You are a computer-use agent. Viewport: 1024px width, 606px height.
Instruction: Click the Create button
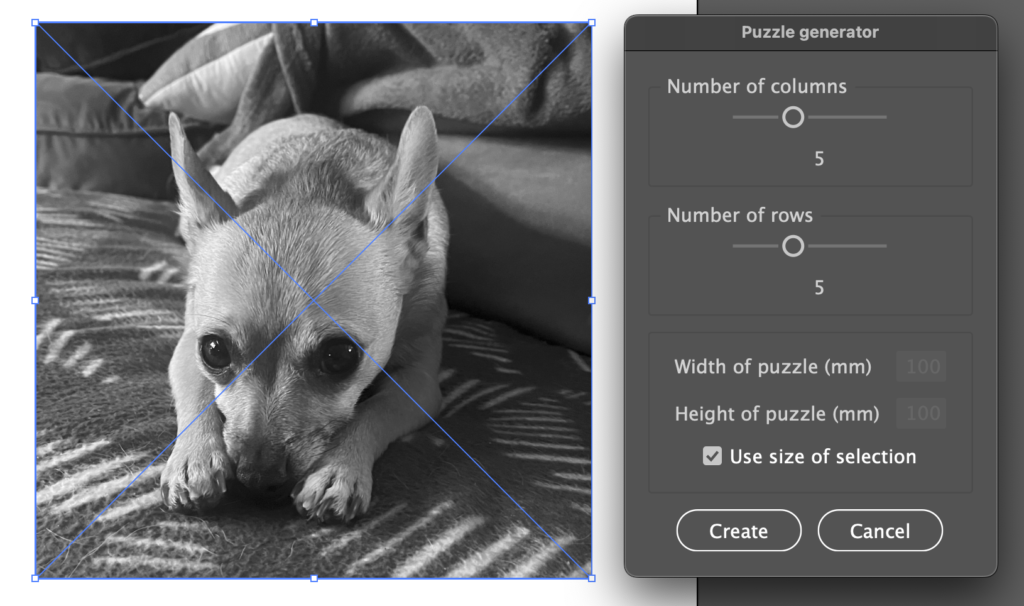pyautogui.click(x=739, y=530)
